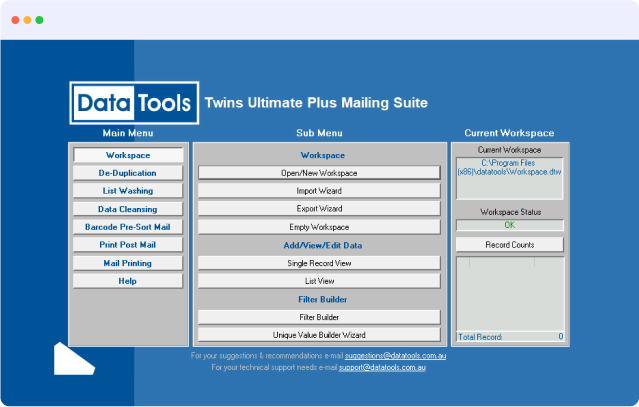Select Workspace in the Main Menu
This screenshot has width=639, height=407.
[x=128, y=155]
